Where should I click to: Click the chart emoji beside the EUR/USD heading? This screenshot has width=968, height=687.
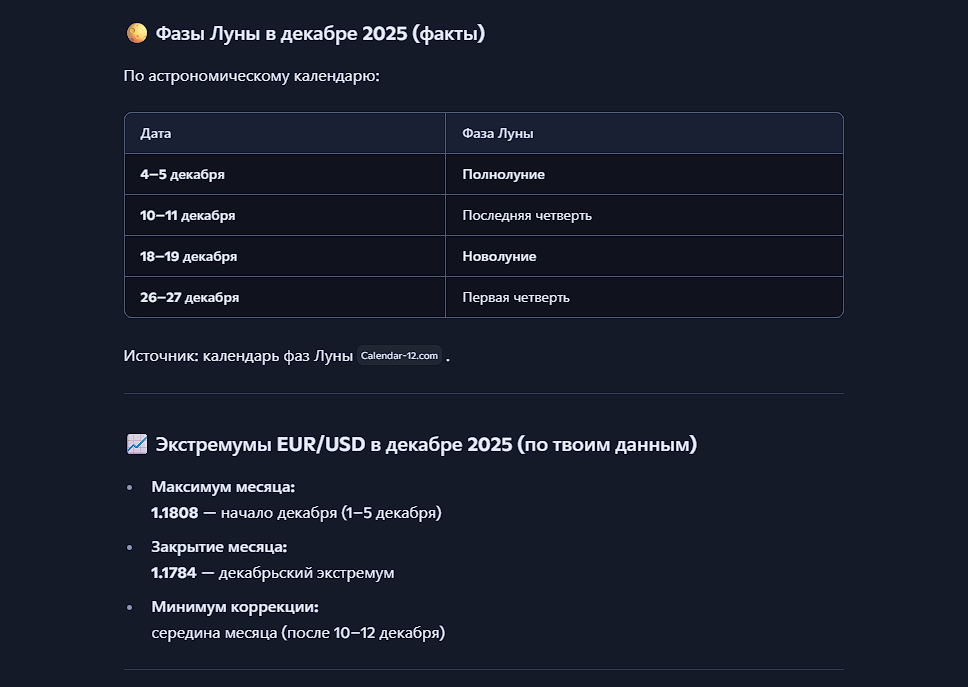[x=137, y=444]
